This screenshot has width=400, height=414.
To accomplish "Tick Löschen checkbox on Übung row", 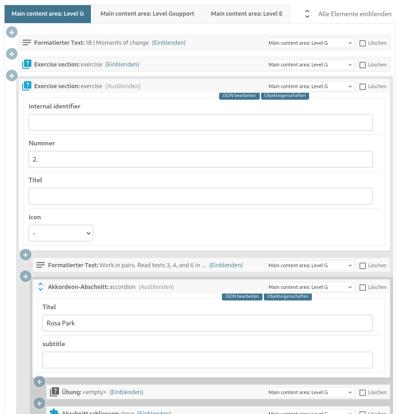I will [x=362, y=393].
